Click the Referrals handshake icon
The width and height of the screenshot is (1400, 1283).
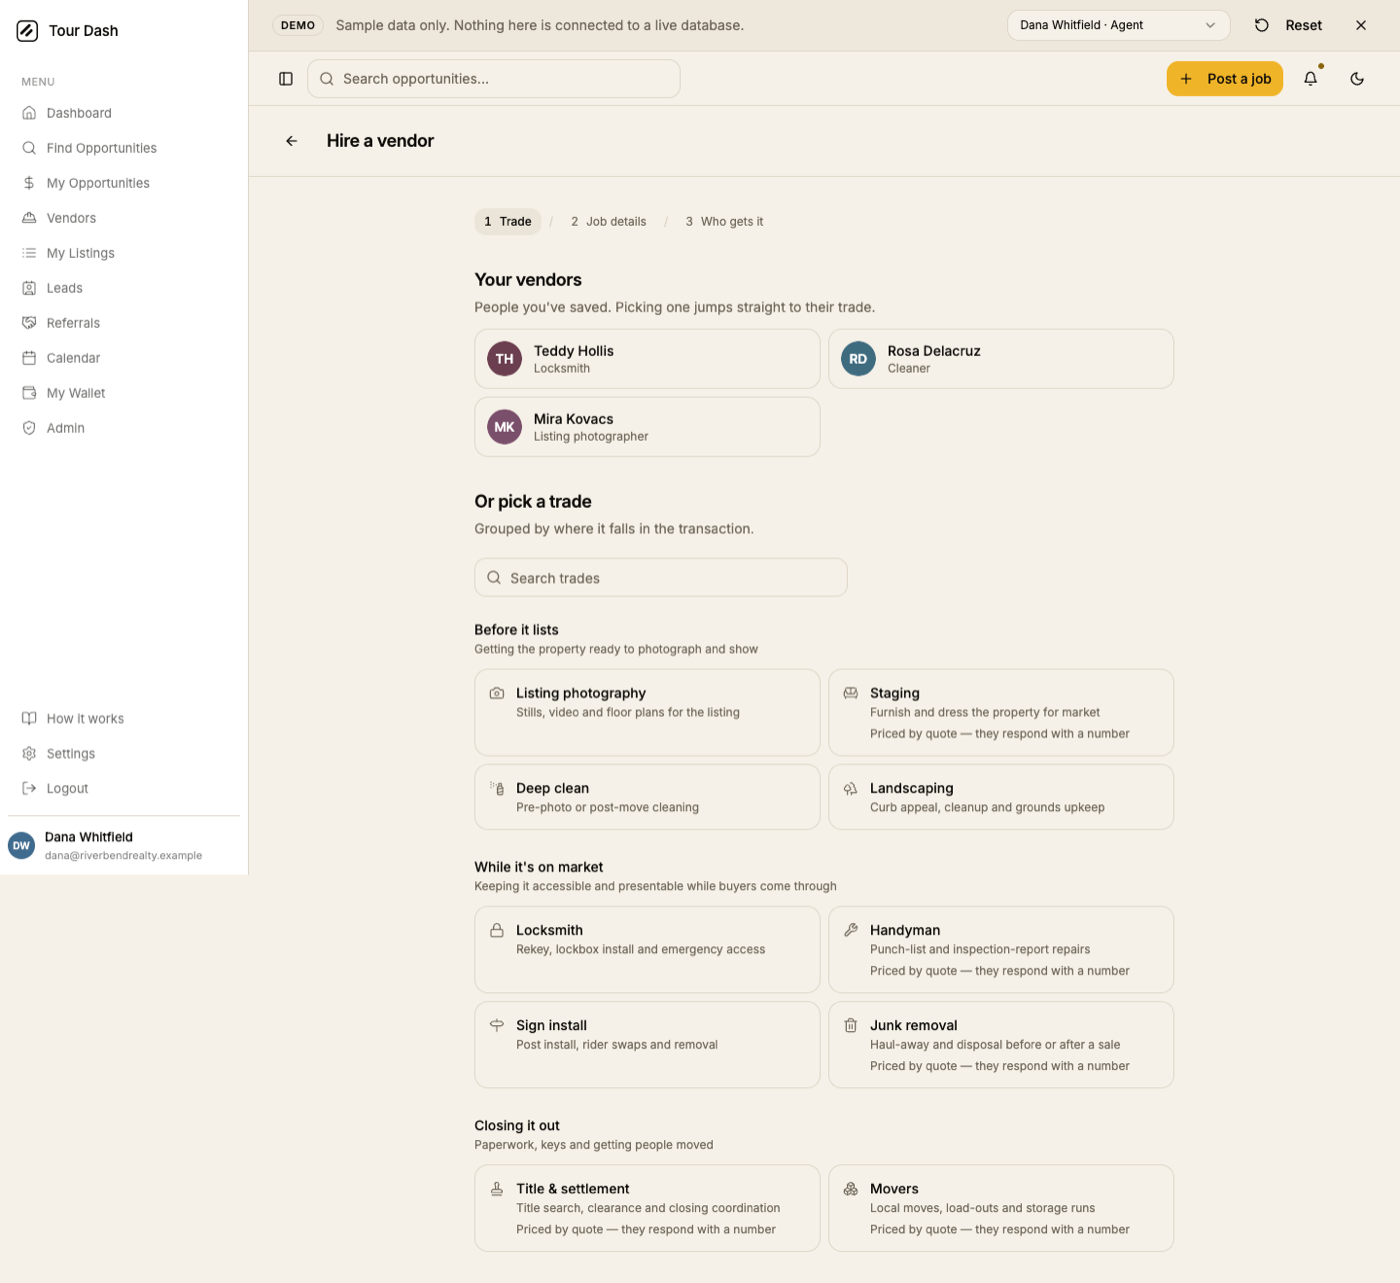pos(29,323)
